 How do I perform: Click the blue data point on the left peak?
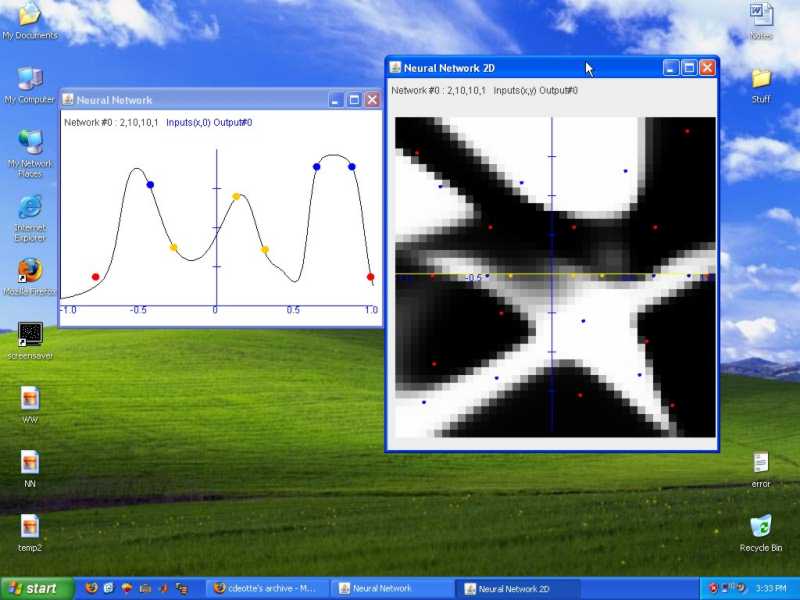point(150,185)
